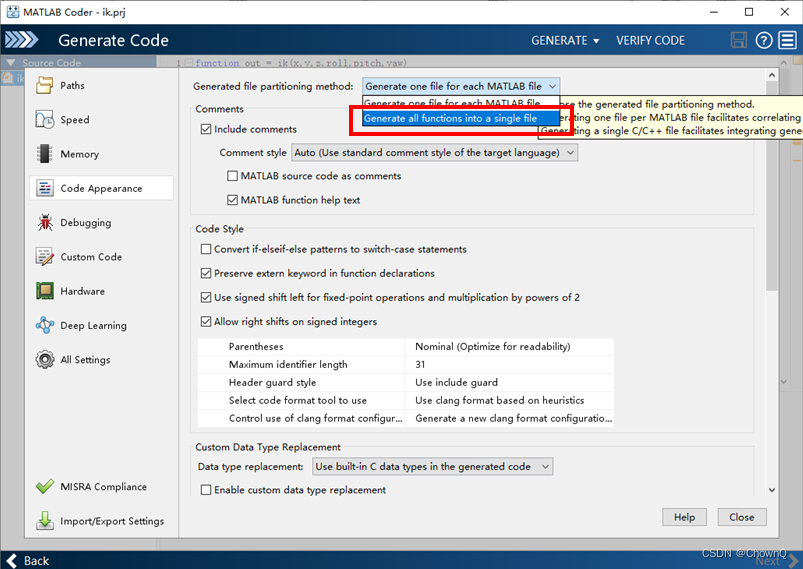Open the Memory chip icon
This screenshot has width=803, height=569.
click(x=45, y=154)
